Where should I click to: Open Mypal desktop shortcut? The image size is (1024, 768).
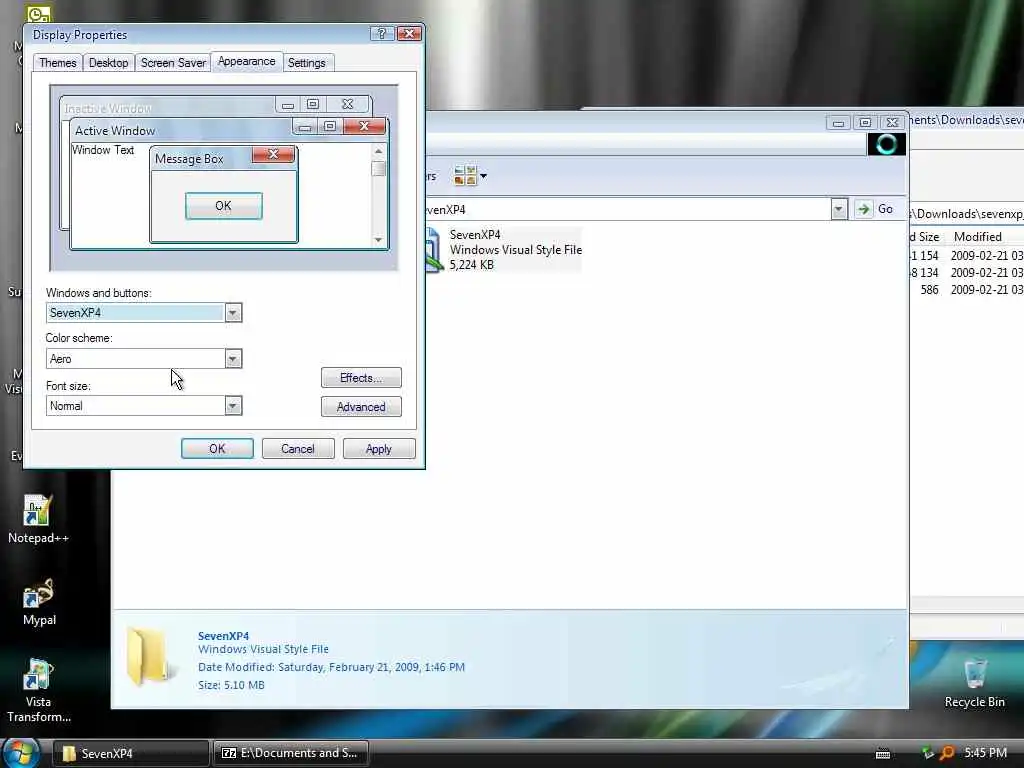pos(39,602)
